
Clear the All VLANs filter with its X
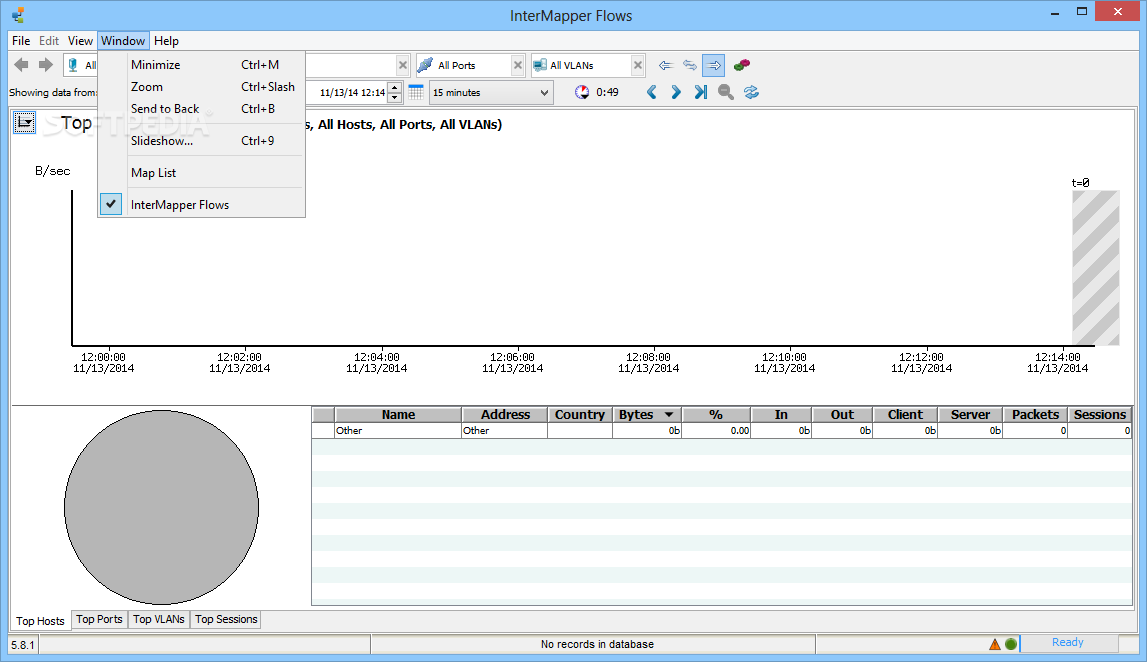point(638,65)
